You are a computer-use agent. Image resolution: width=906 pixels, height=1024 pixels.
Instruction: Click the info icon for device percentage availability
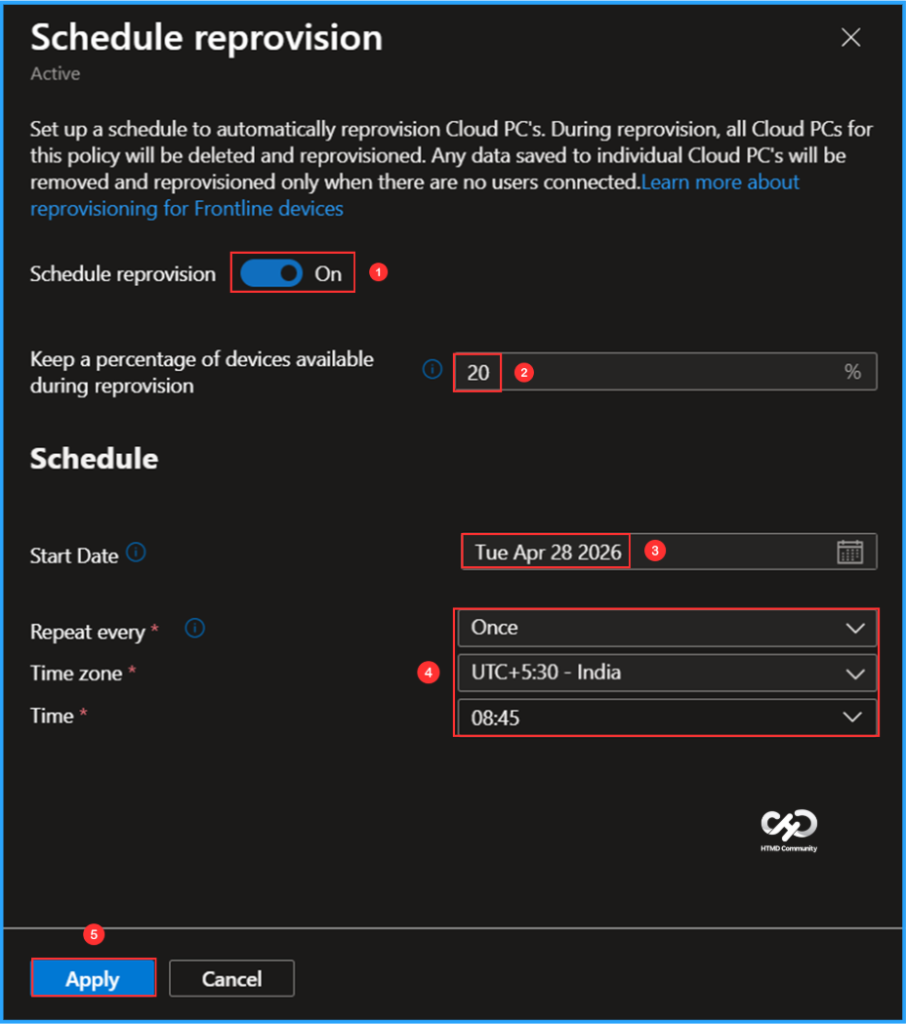pos(431,369)
